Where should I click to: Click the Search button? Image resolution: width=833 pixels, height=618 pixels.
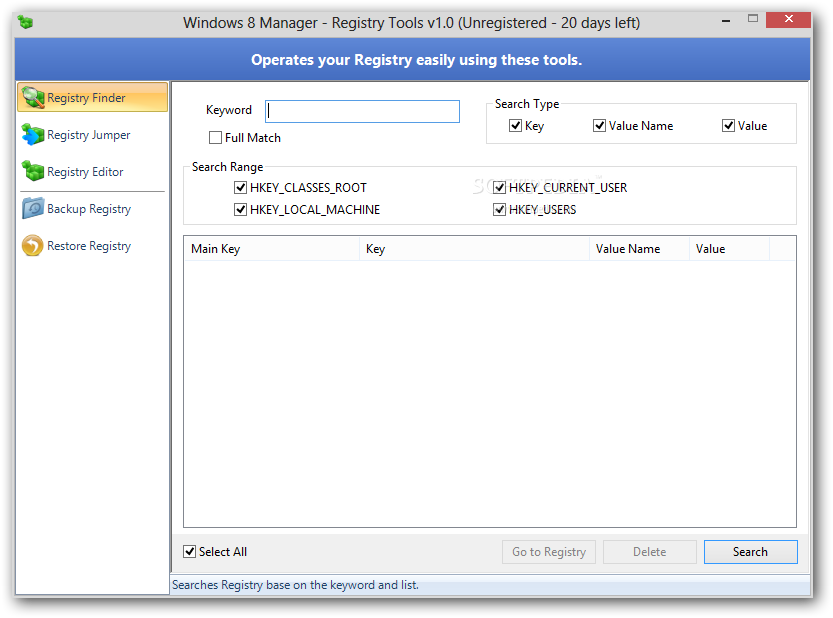750,552
